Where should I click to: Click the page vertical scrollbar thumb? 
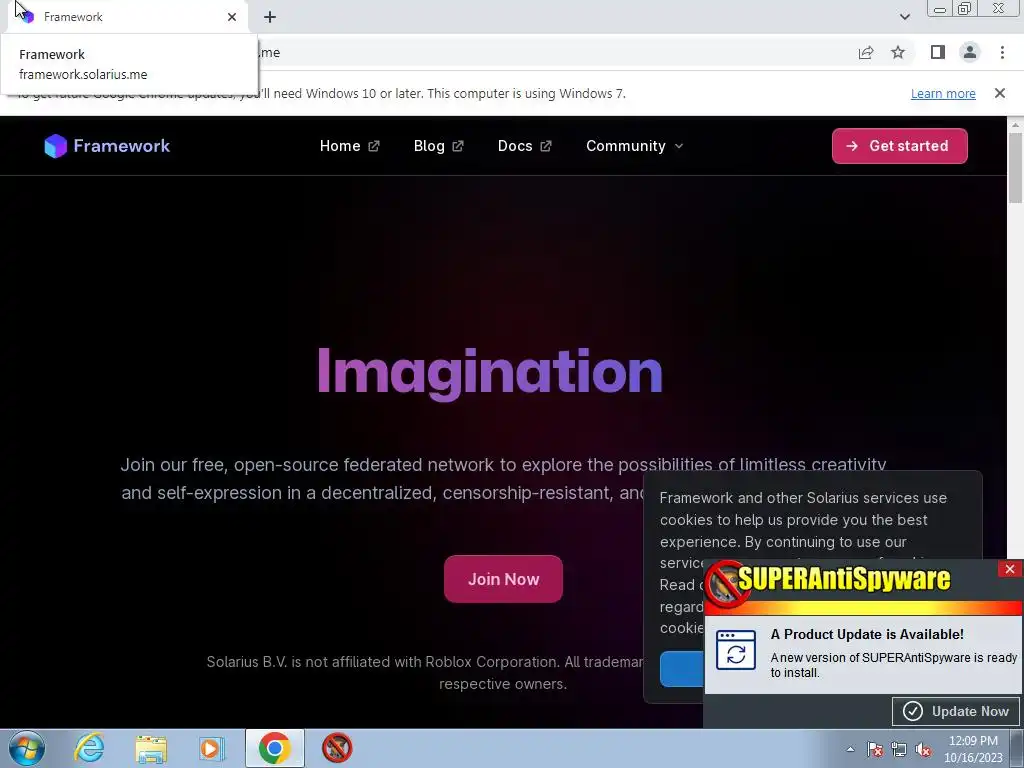(x=1015, y=167)
